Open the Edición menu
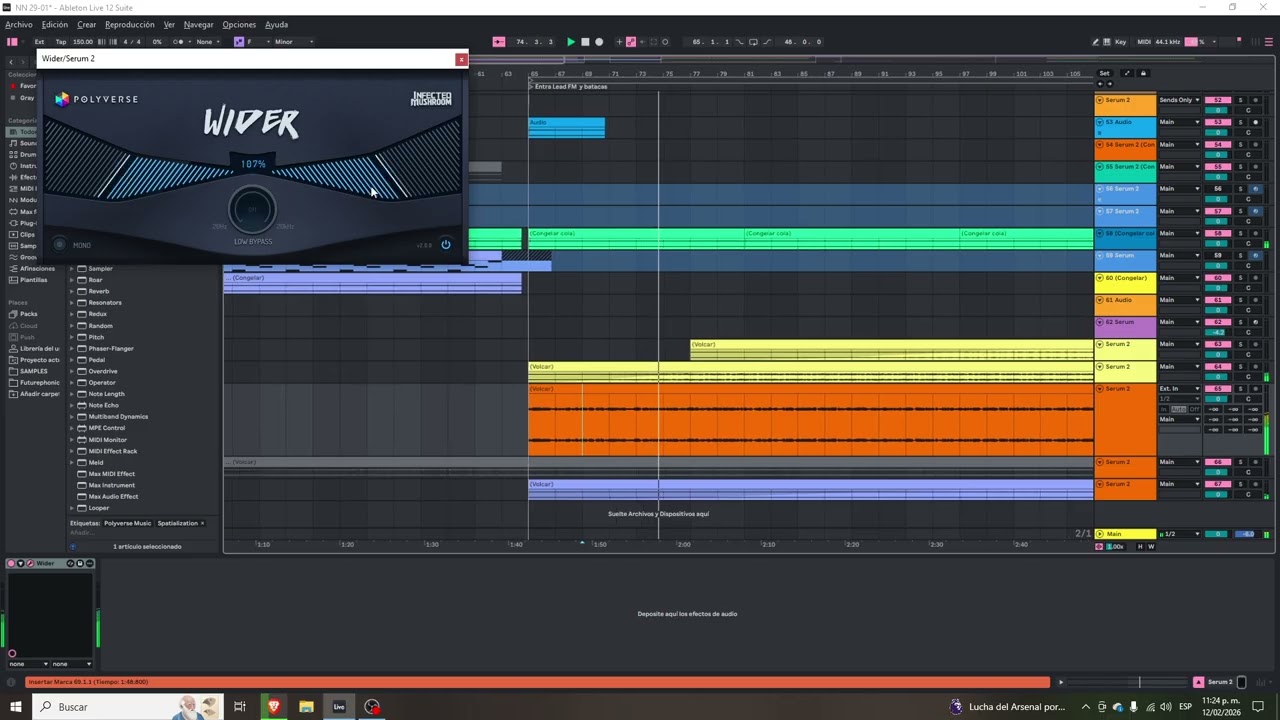 tap(55, 25)
